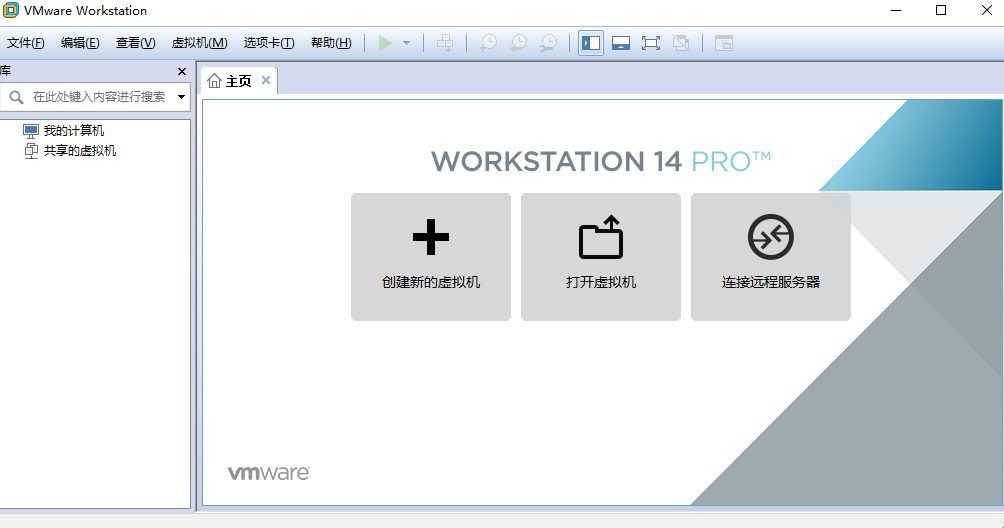Click the Unity mode toolbar icon

pos(681,44)
